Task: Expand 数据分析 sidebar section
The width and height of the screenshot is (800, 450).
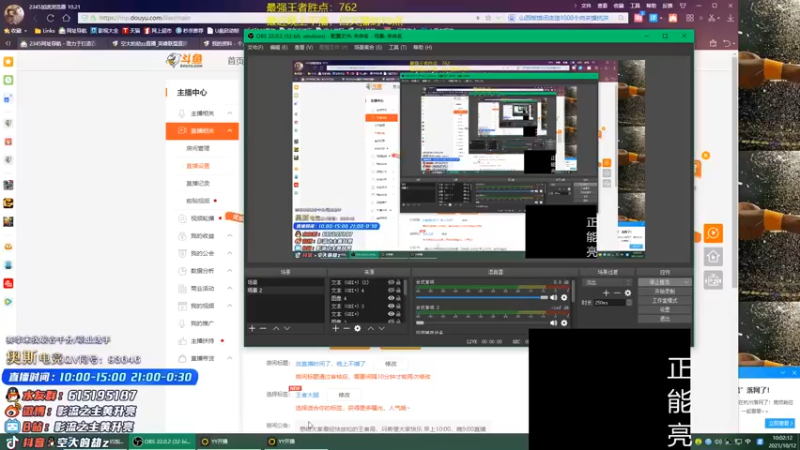Action: (x=203, y=271)
